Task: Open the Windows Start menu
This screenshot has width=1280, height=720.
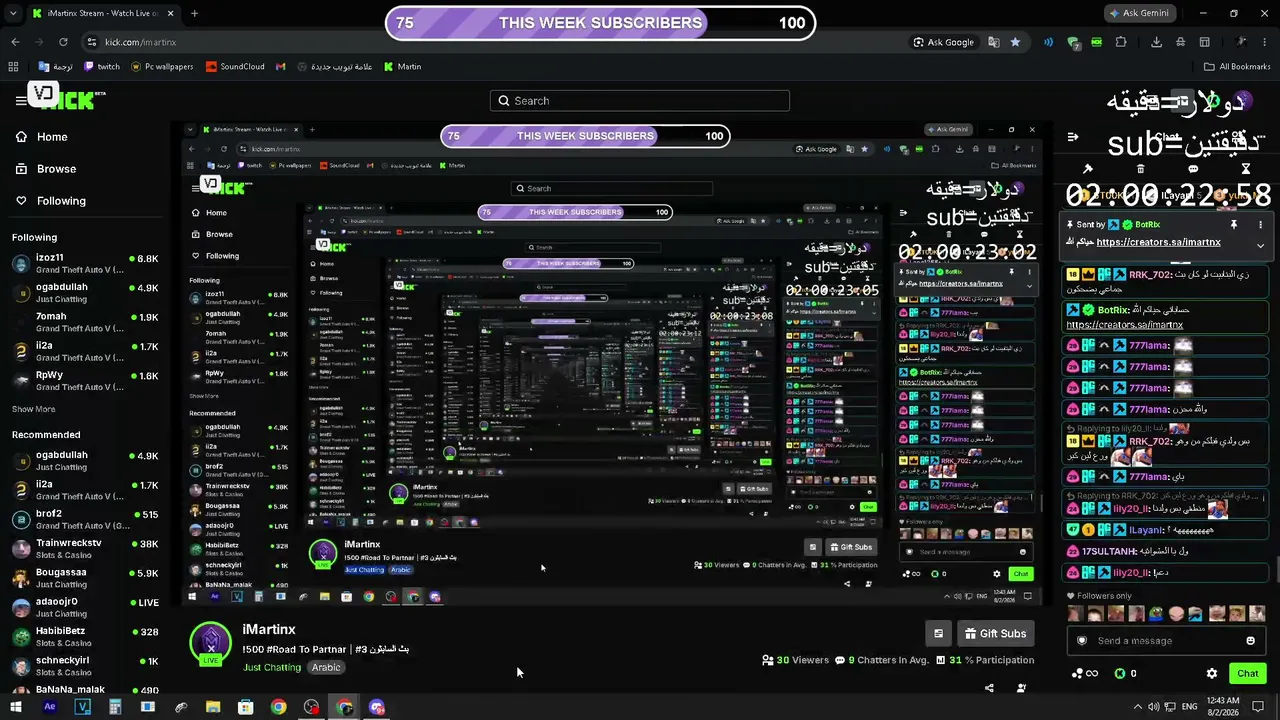Action: [x=16, y=707]
